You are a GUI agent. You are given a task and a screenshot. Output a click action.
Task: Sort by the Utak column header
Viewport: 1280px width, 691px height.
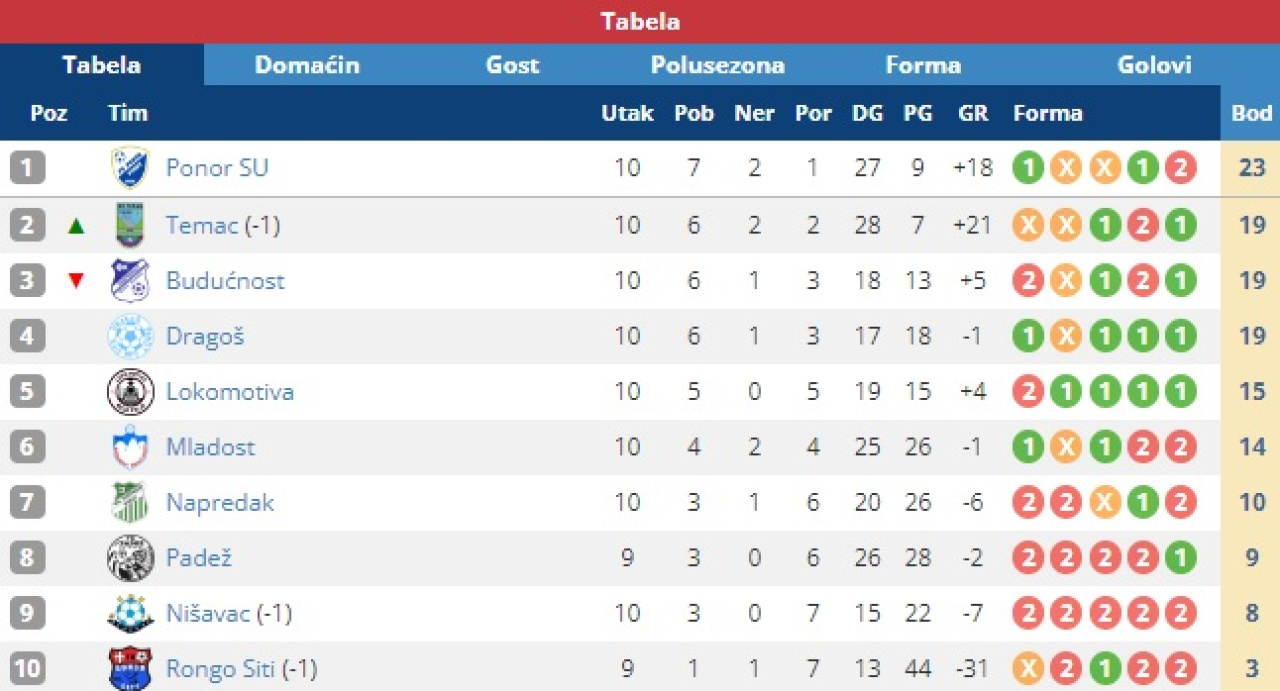coord(627,113)
